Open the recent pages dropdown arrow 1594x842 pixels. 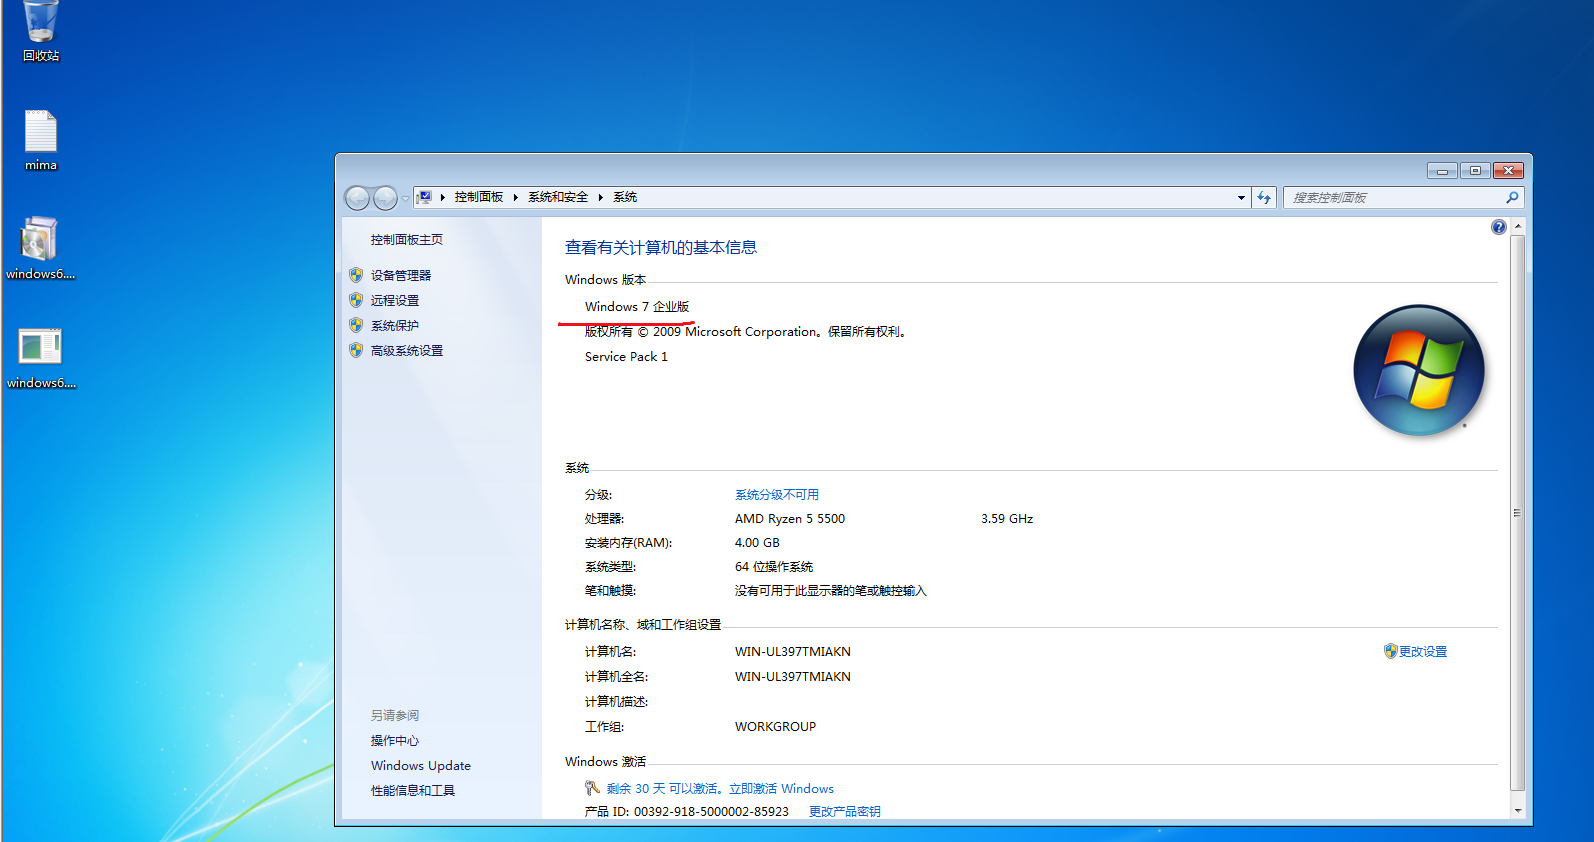pos(405,198)
